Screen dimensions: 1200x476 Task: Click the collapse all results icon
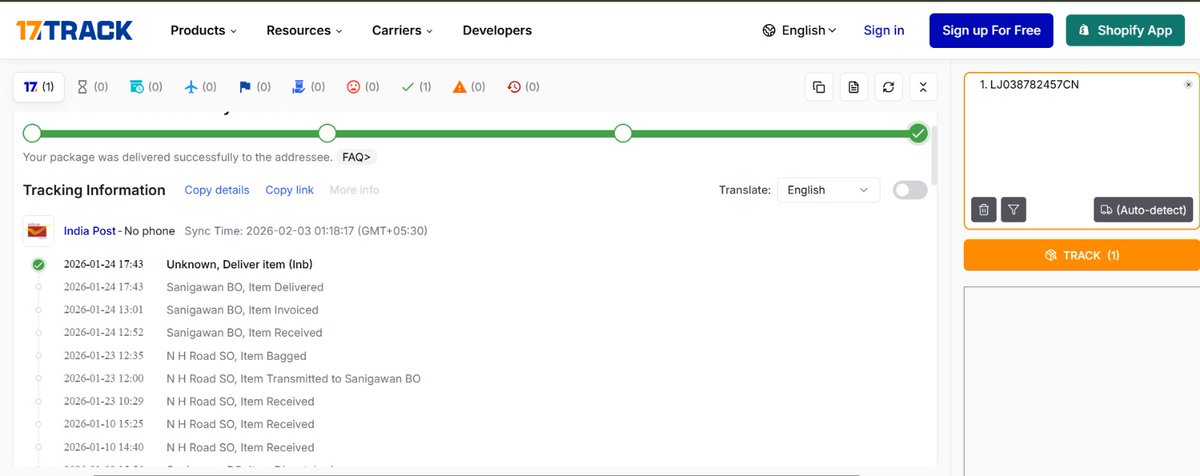coord(923,87)
